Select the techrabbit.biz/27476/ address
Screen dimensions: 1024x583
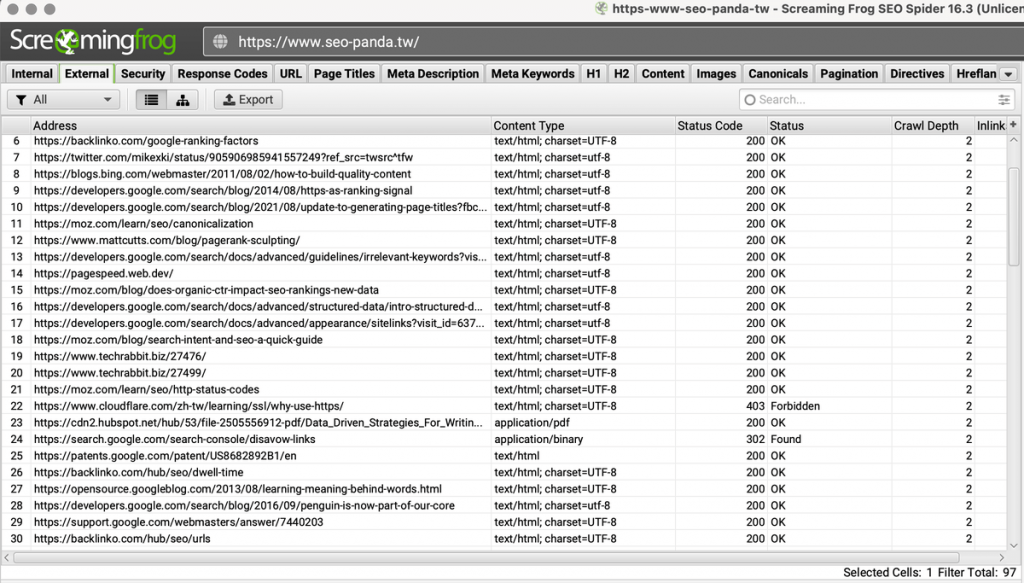pyautogui.click(x=120, y=356)
